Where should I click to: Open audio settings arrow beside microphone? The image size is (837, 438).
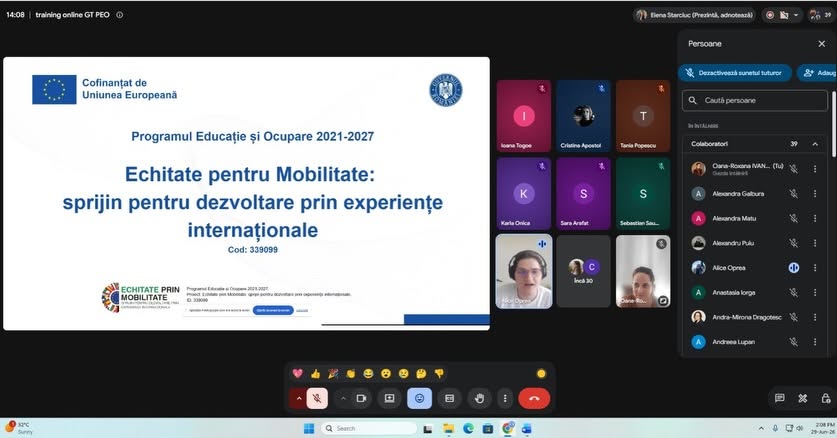[298, 399]
